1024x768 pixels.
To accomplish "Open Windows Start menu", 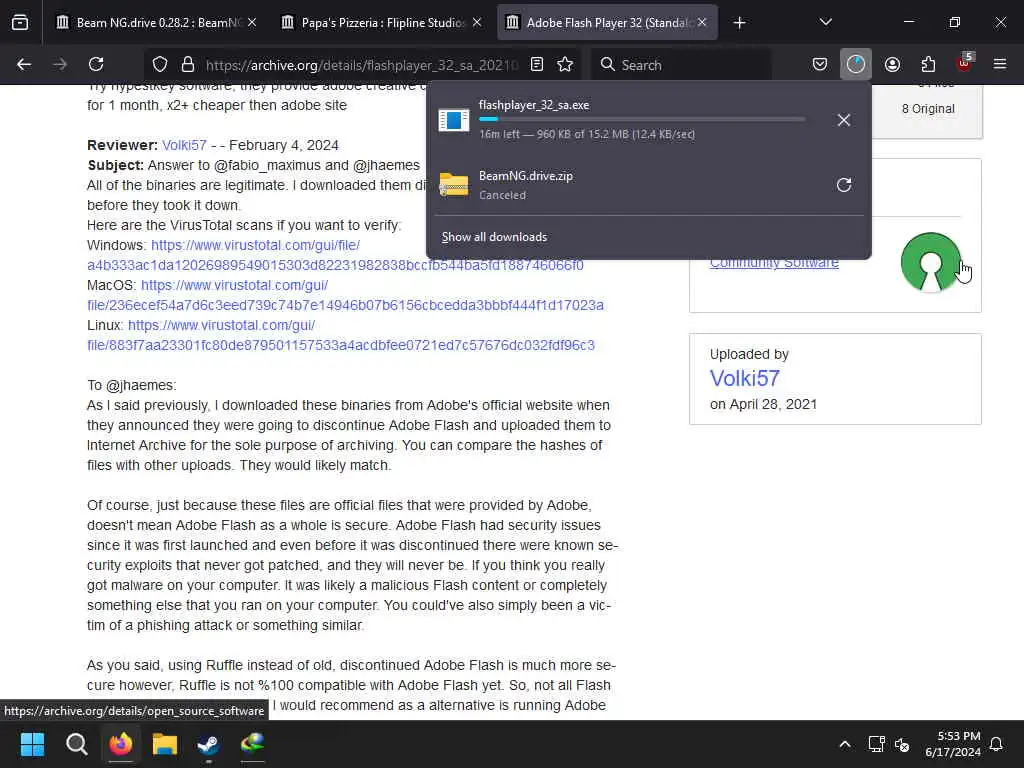I will coord(32,744).
